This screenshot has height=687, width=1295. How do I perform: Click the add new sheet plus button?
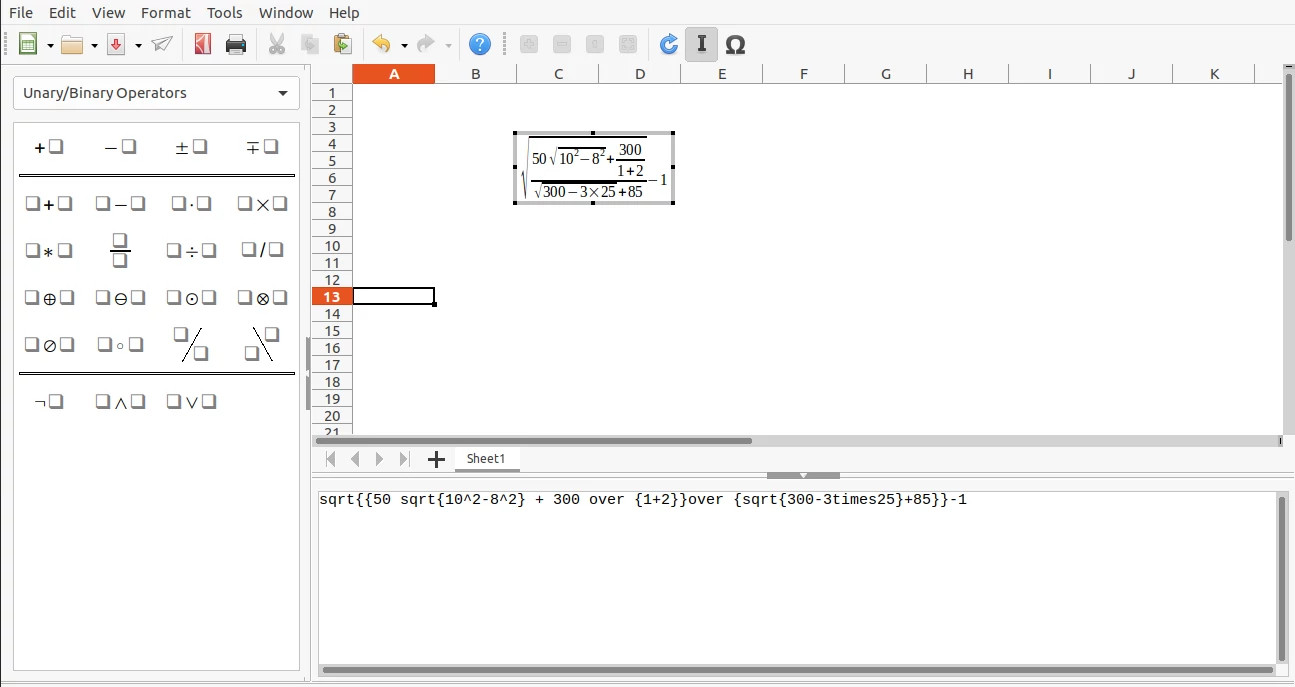(436, 459)
